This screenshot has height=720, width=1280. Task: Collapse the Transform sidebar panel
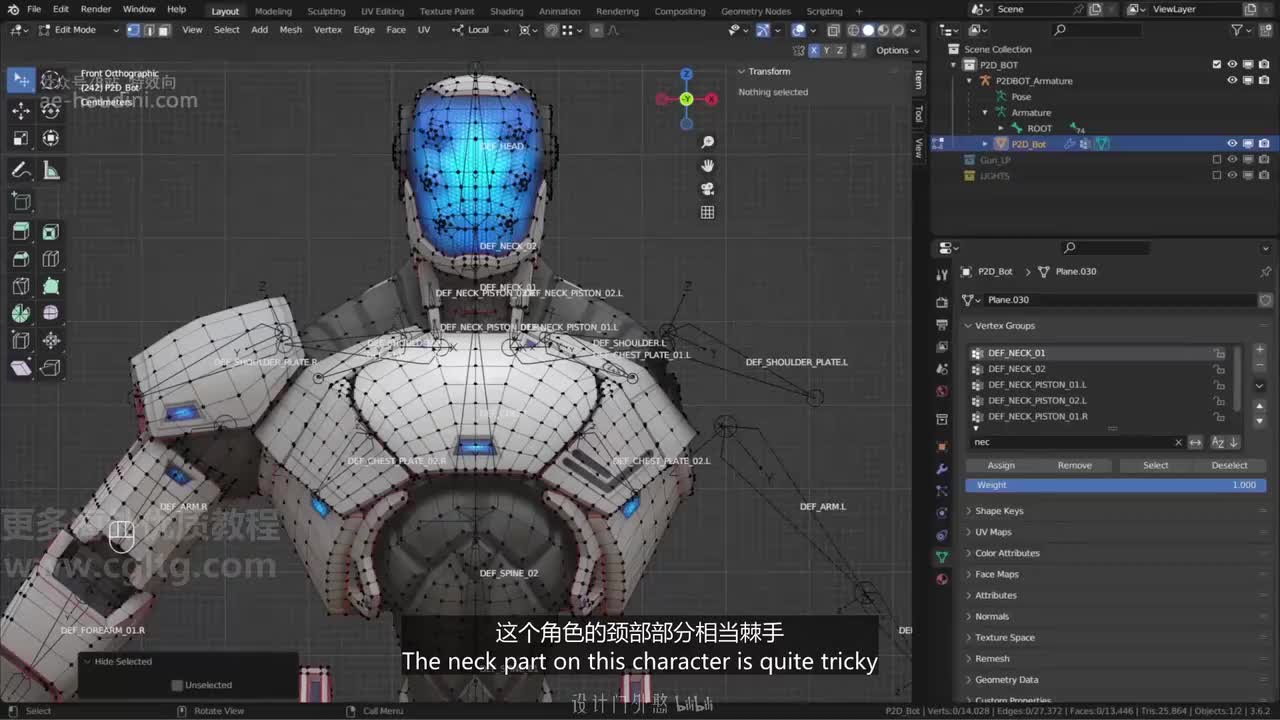point(742,71)
